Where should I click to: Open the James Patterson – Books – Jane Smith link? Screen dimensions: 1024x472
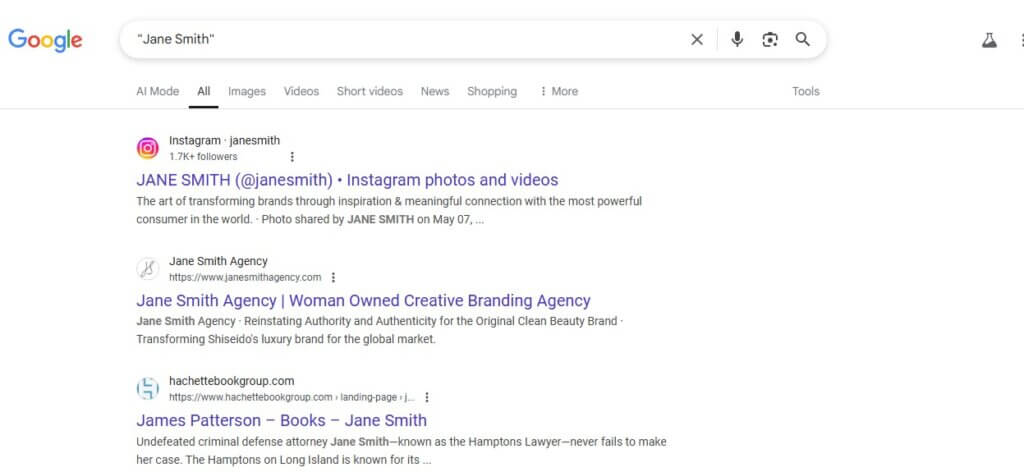point(281,420)
